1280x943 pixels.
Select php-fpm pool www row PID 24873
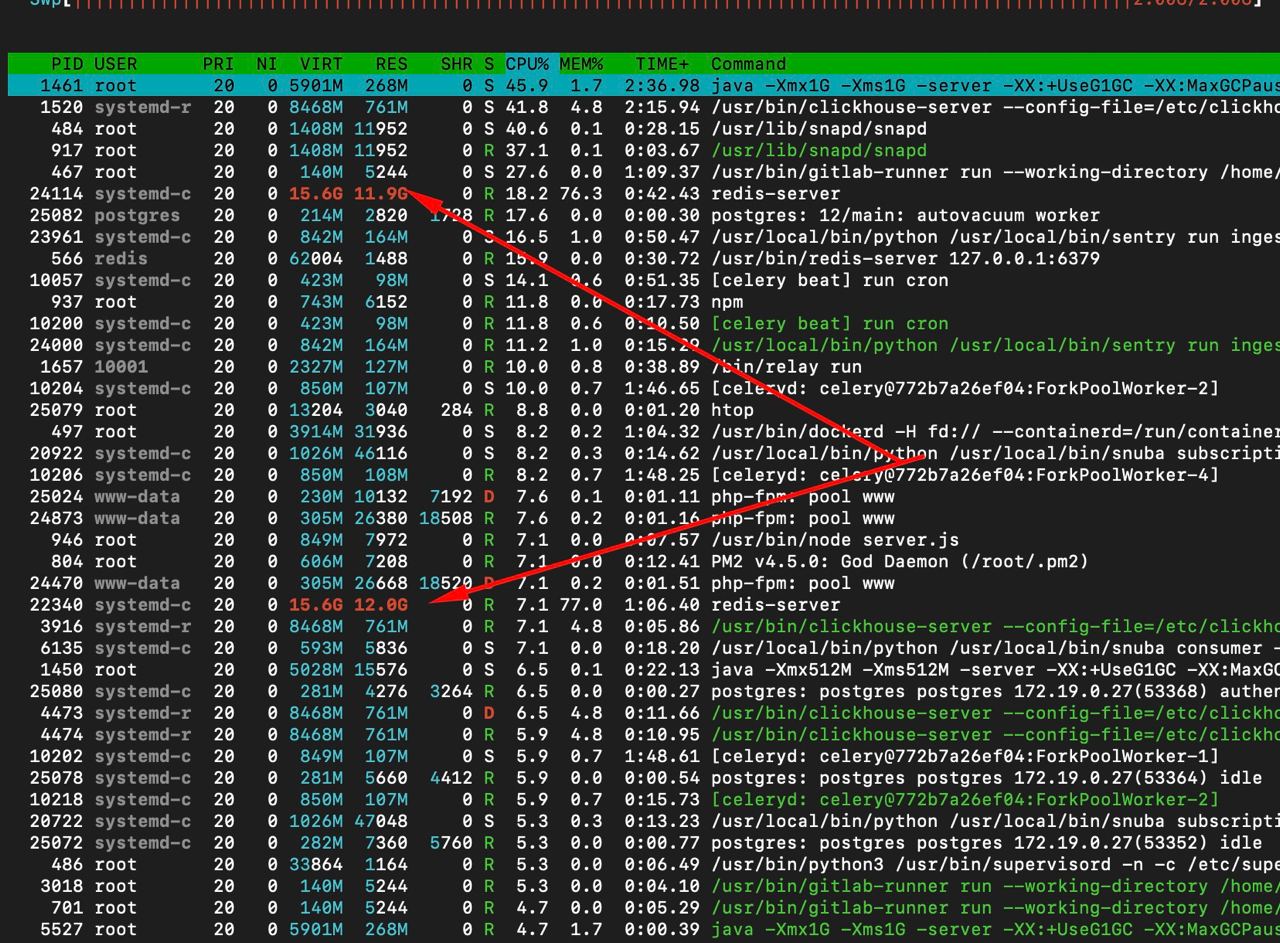[644, 519]
